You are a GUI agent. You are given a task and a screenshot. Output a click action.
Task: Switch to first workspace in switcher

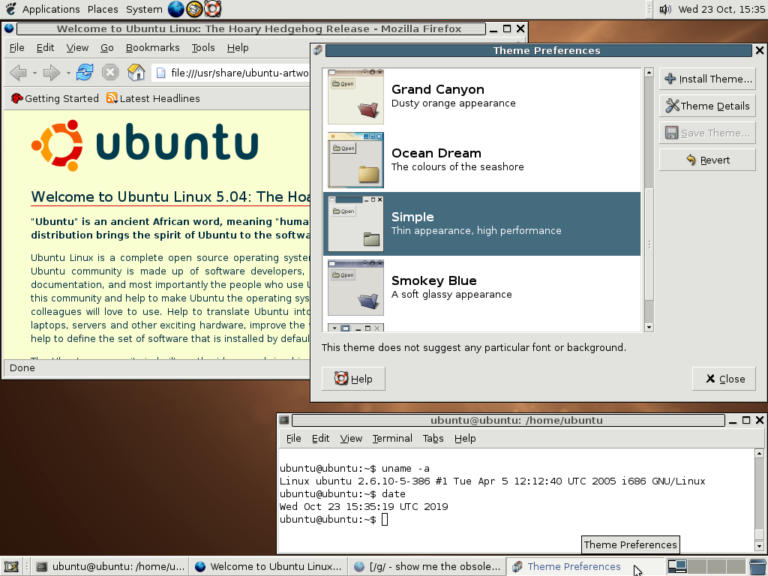click(677, 567)
